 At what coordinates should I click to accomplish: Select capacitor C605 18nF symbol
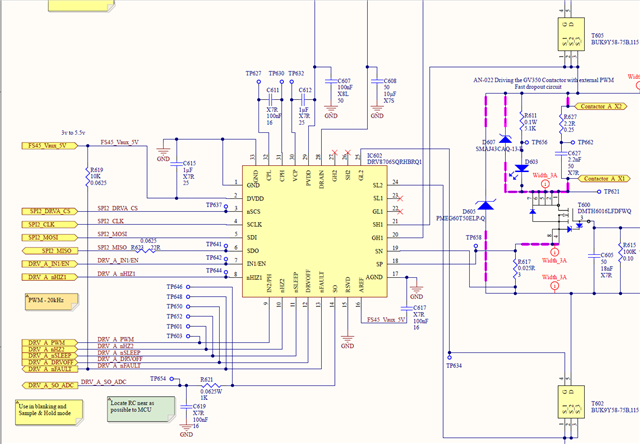point(594,256)
